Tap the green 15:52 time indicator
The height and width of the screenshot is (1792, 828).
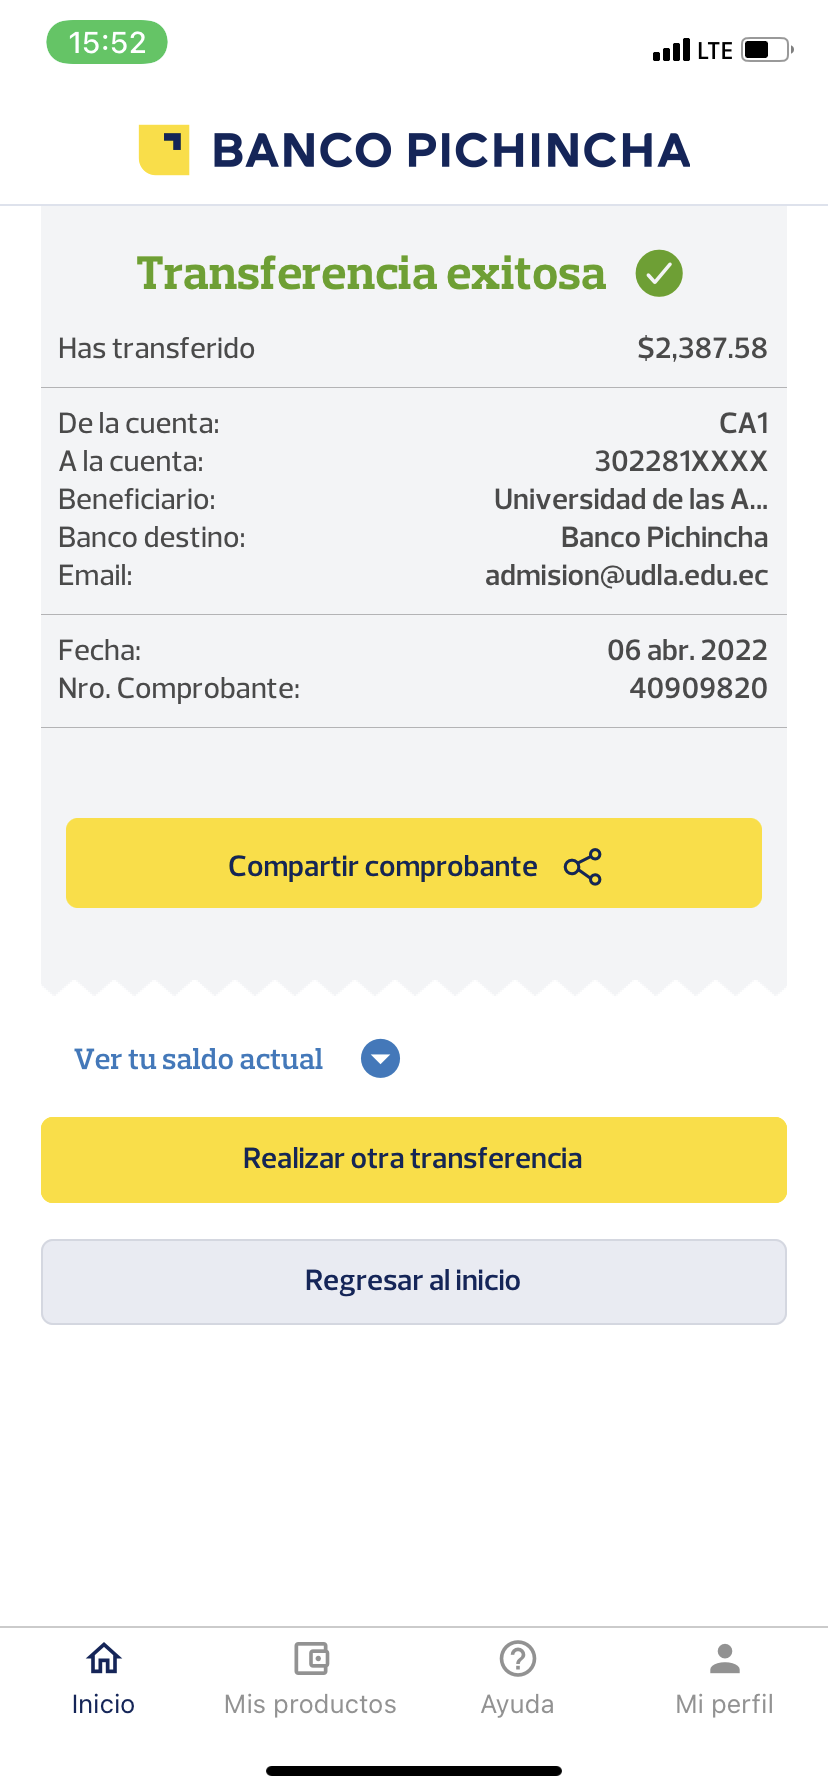point(107,43)
